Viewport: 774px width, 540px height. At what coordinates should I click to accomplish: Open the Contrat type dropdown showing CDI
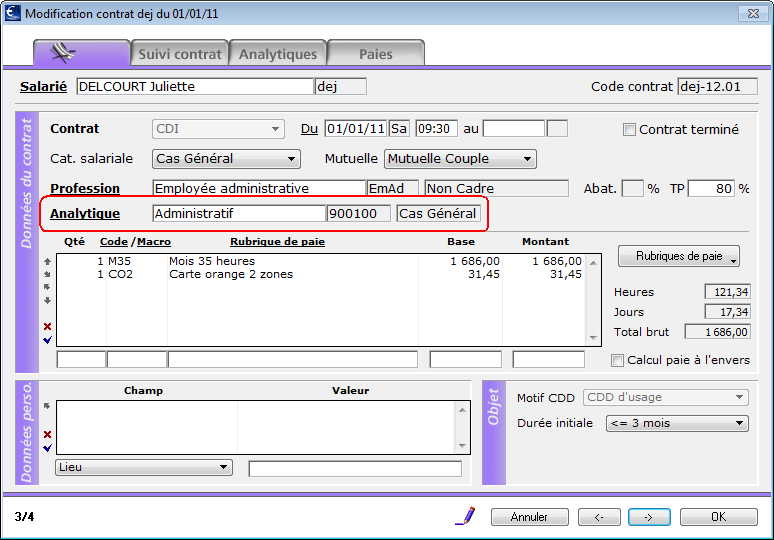pos(218,129)
